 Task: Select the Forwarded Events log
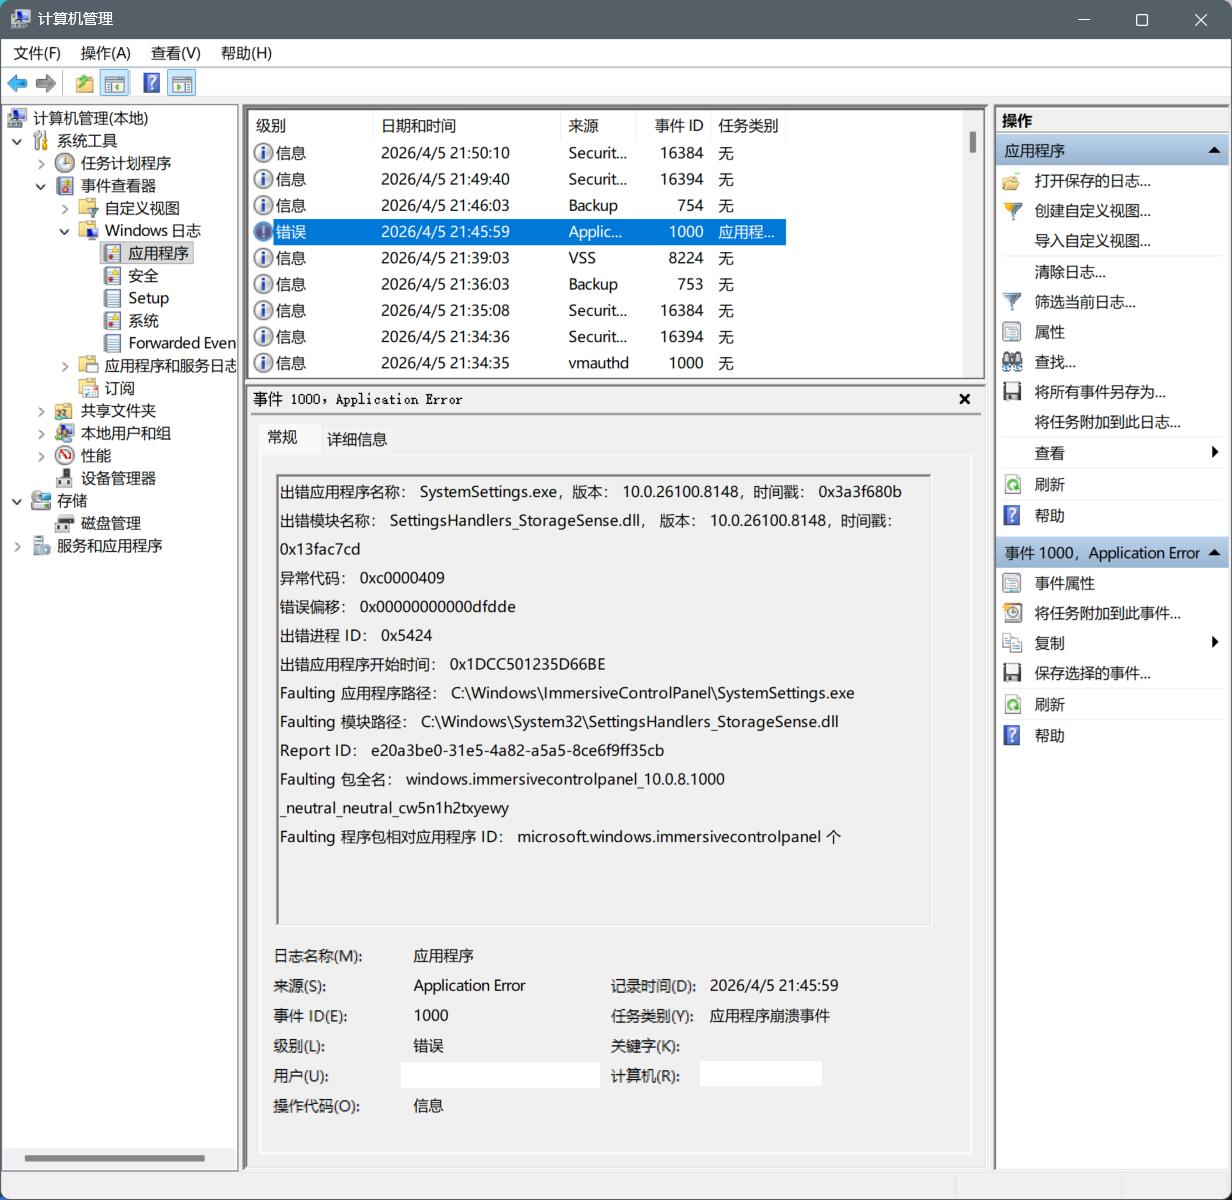(x=182, y=343)
